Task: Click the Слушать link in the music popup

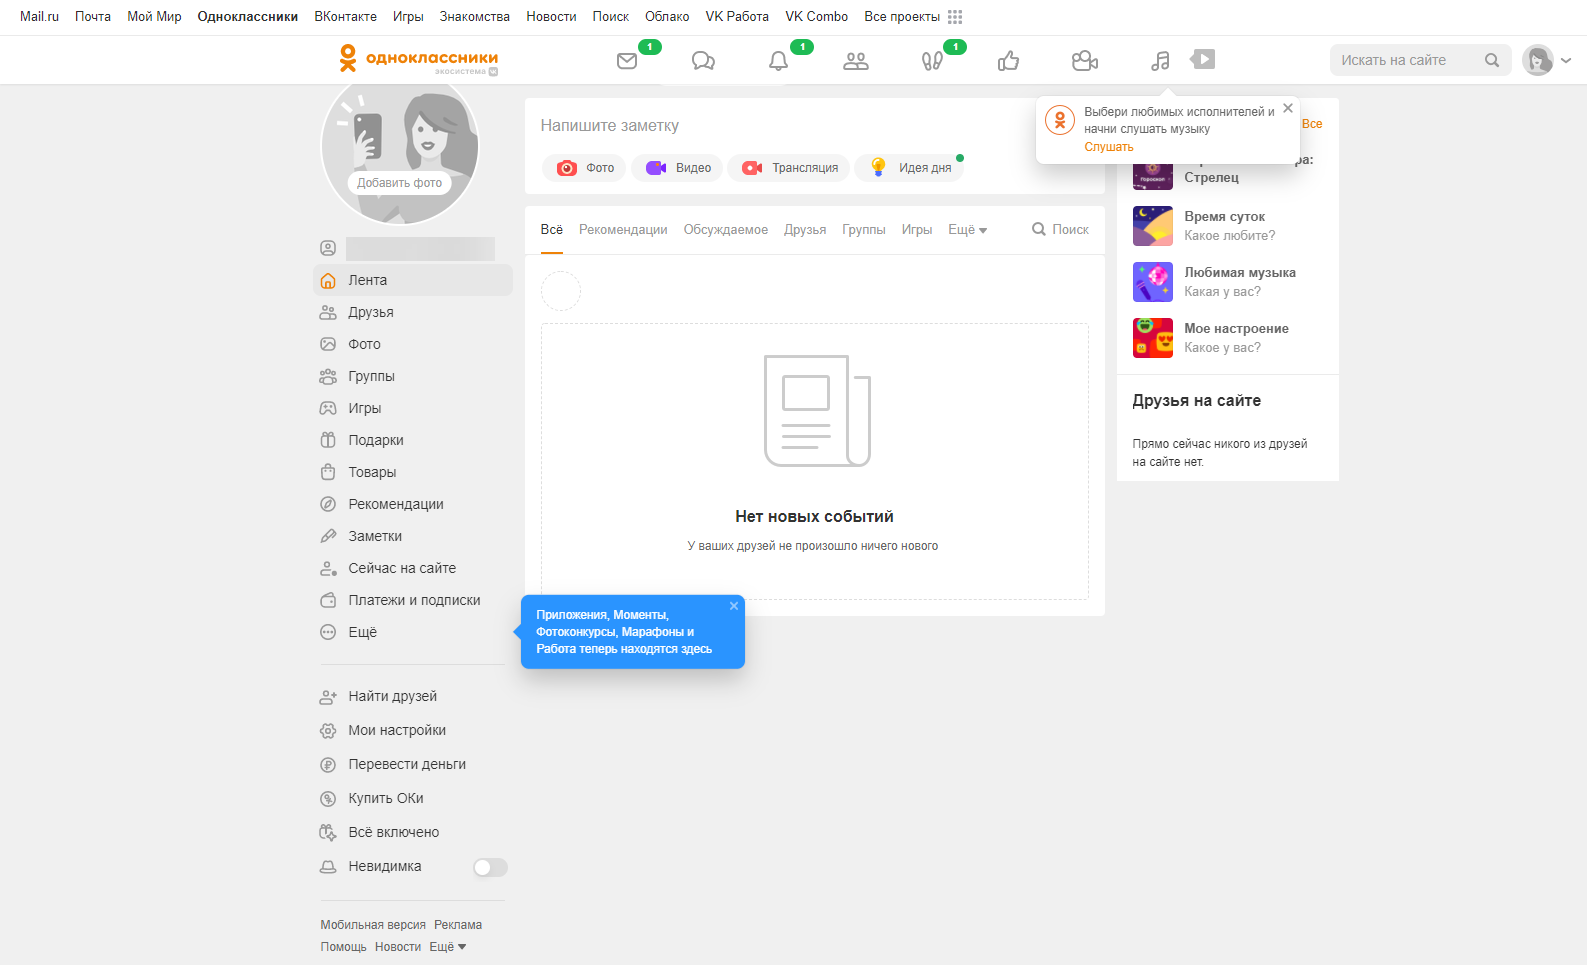Action: (x=1109, y=147)
